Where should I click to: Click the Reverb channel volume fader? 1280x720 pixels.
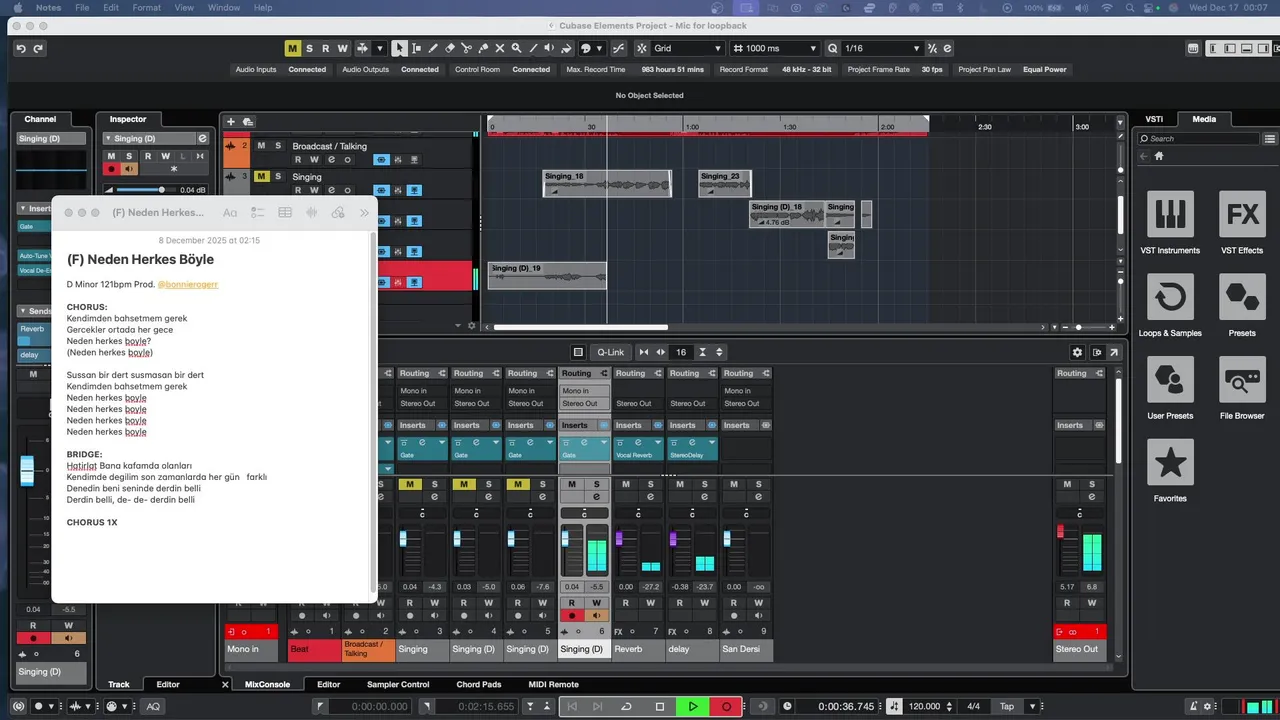619,539
